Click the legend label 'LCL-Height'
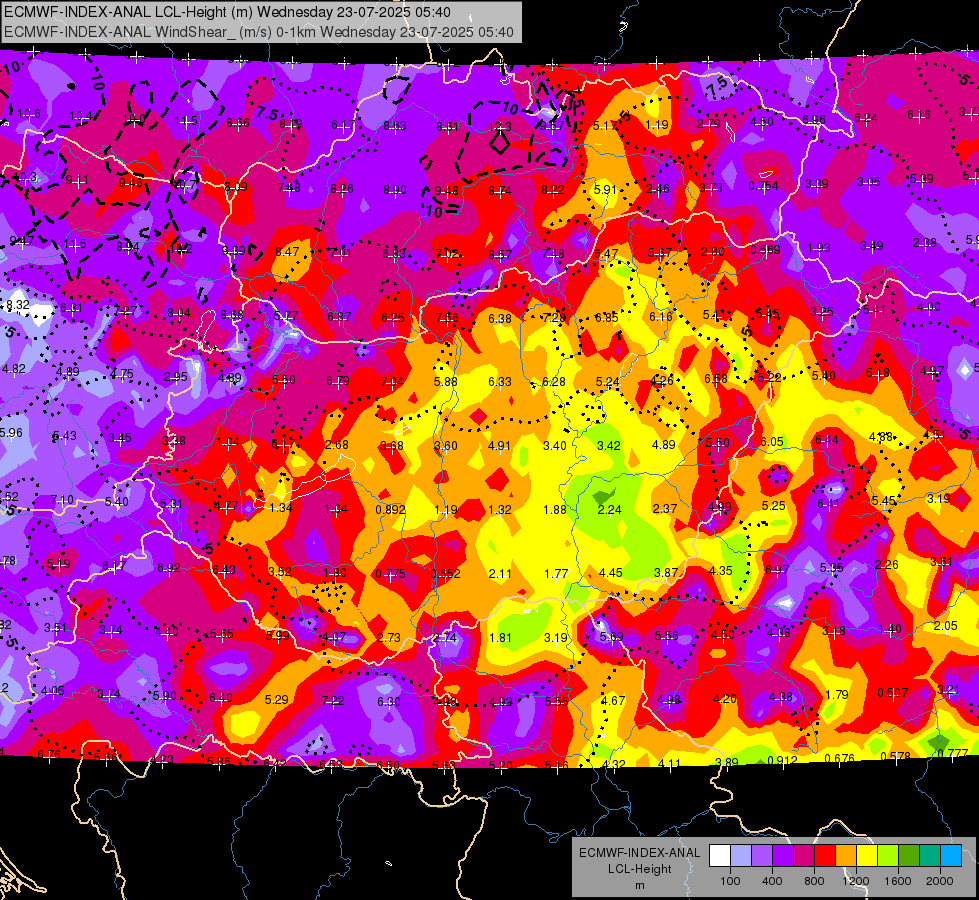 pyautogui.click(x=639, y=869)
